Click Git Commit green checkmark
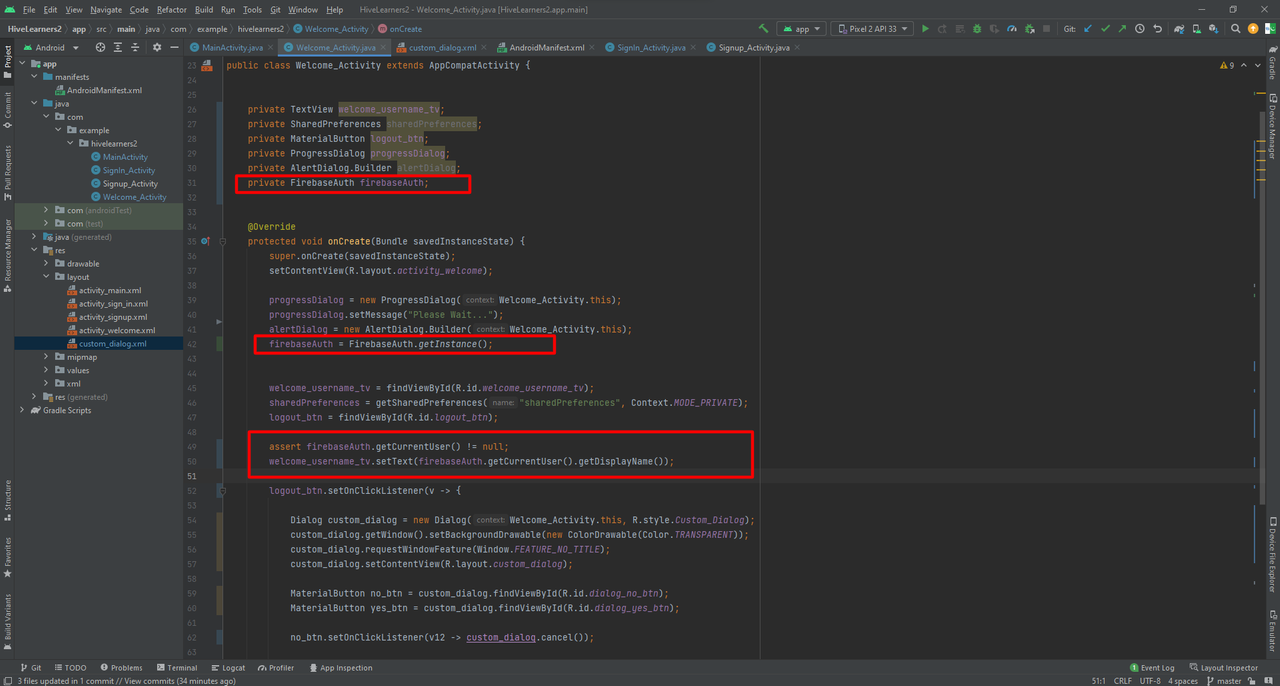The height and width of the screenshot is (686, 1280). pos(1105,29)
